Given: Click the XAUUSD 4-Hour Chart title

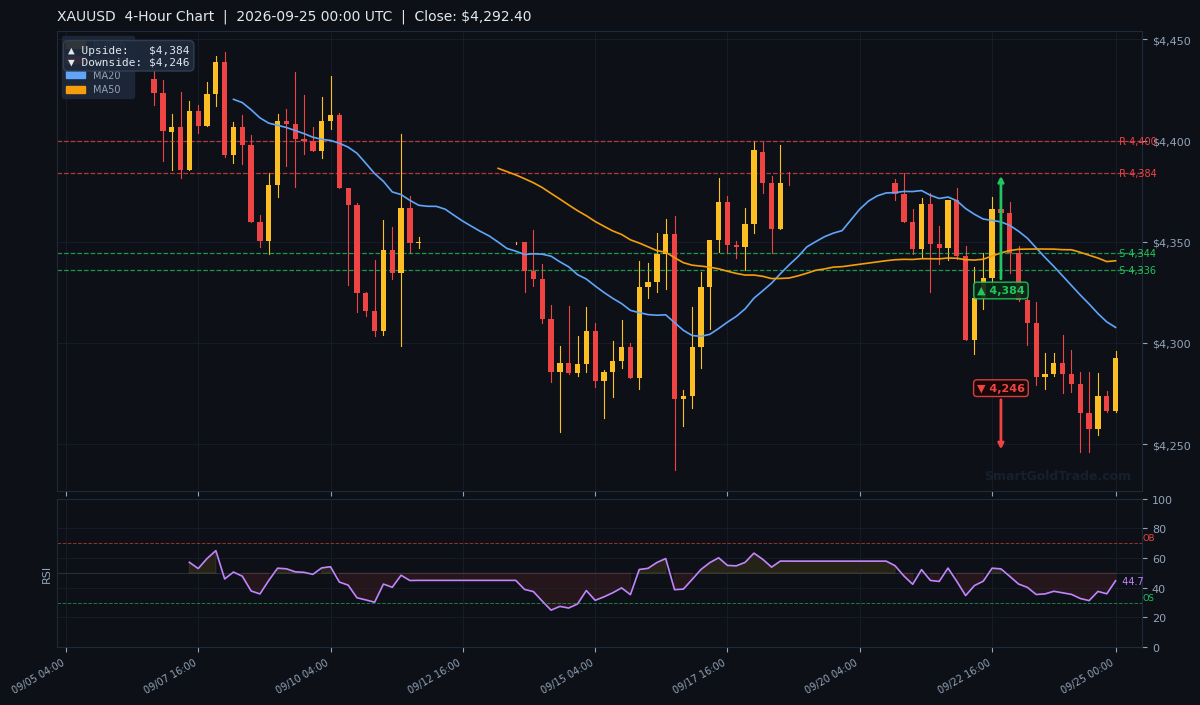Looking at the screenshot, I should pyautogui.click(x=294, y=17).
